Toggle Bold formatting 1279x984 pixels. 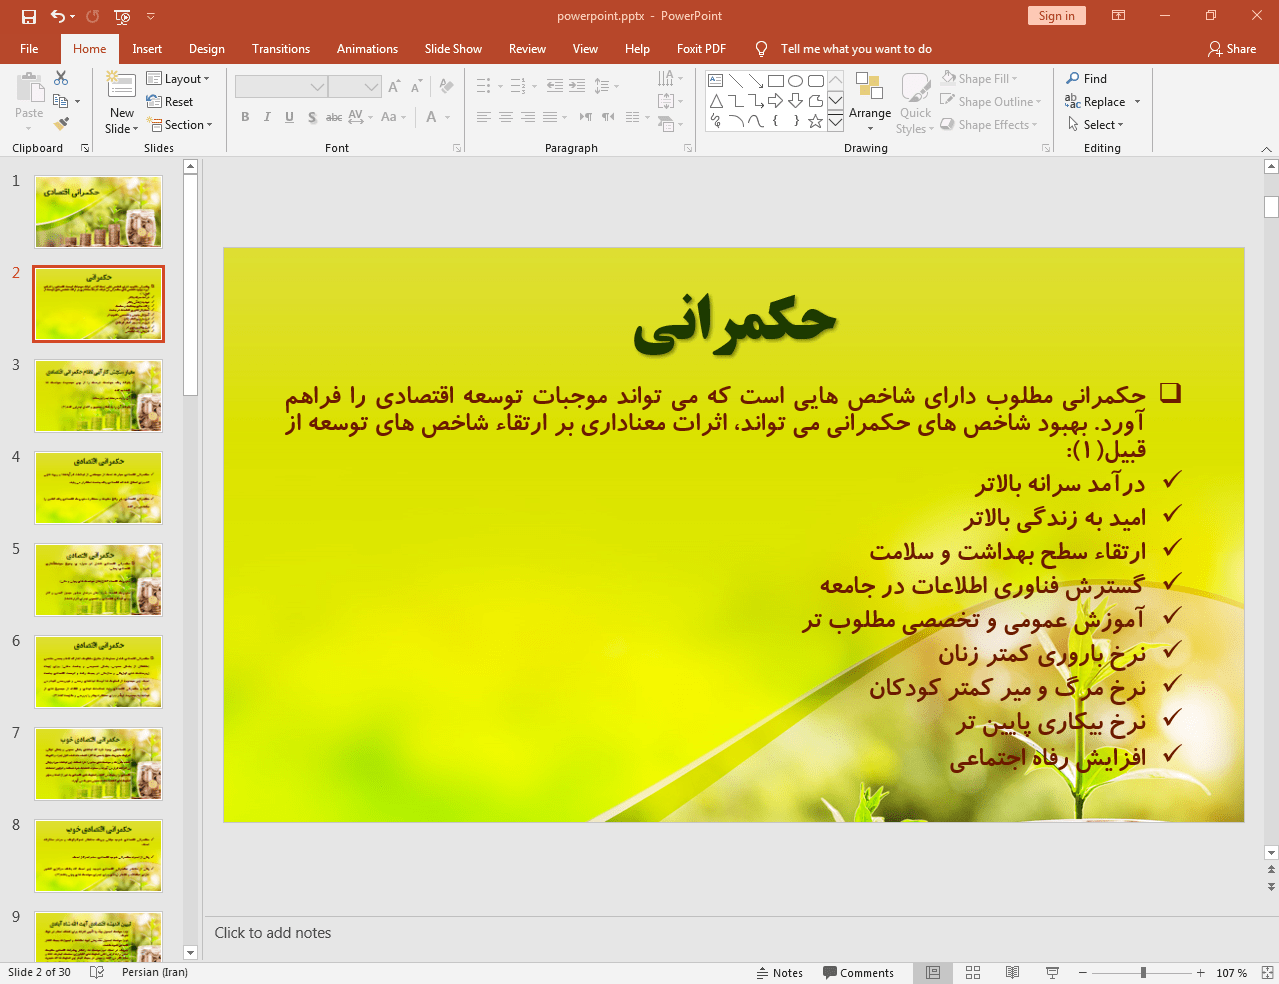click(245, 117)
